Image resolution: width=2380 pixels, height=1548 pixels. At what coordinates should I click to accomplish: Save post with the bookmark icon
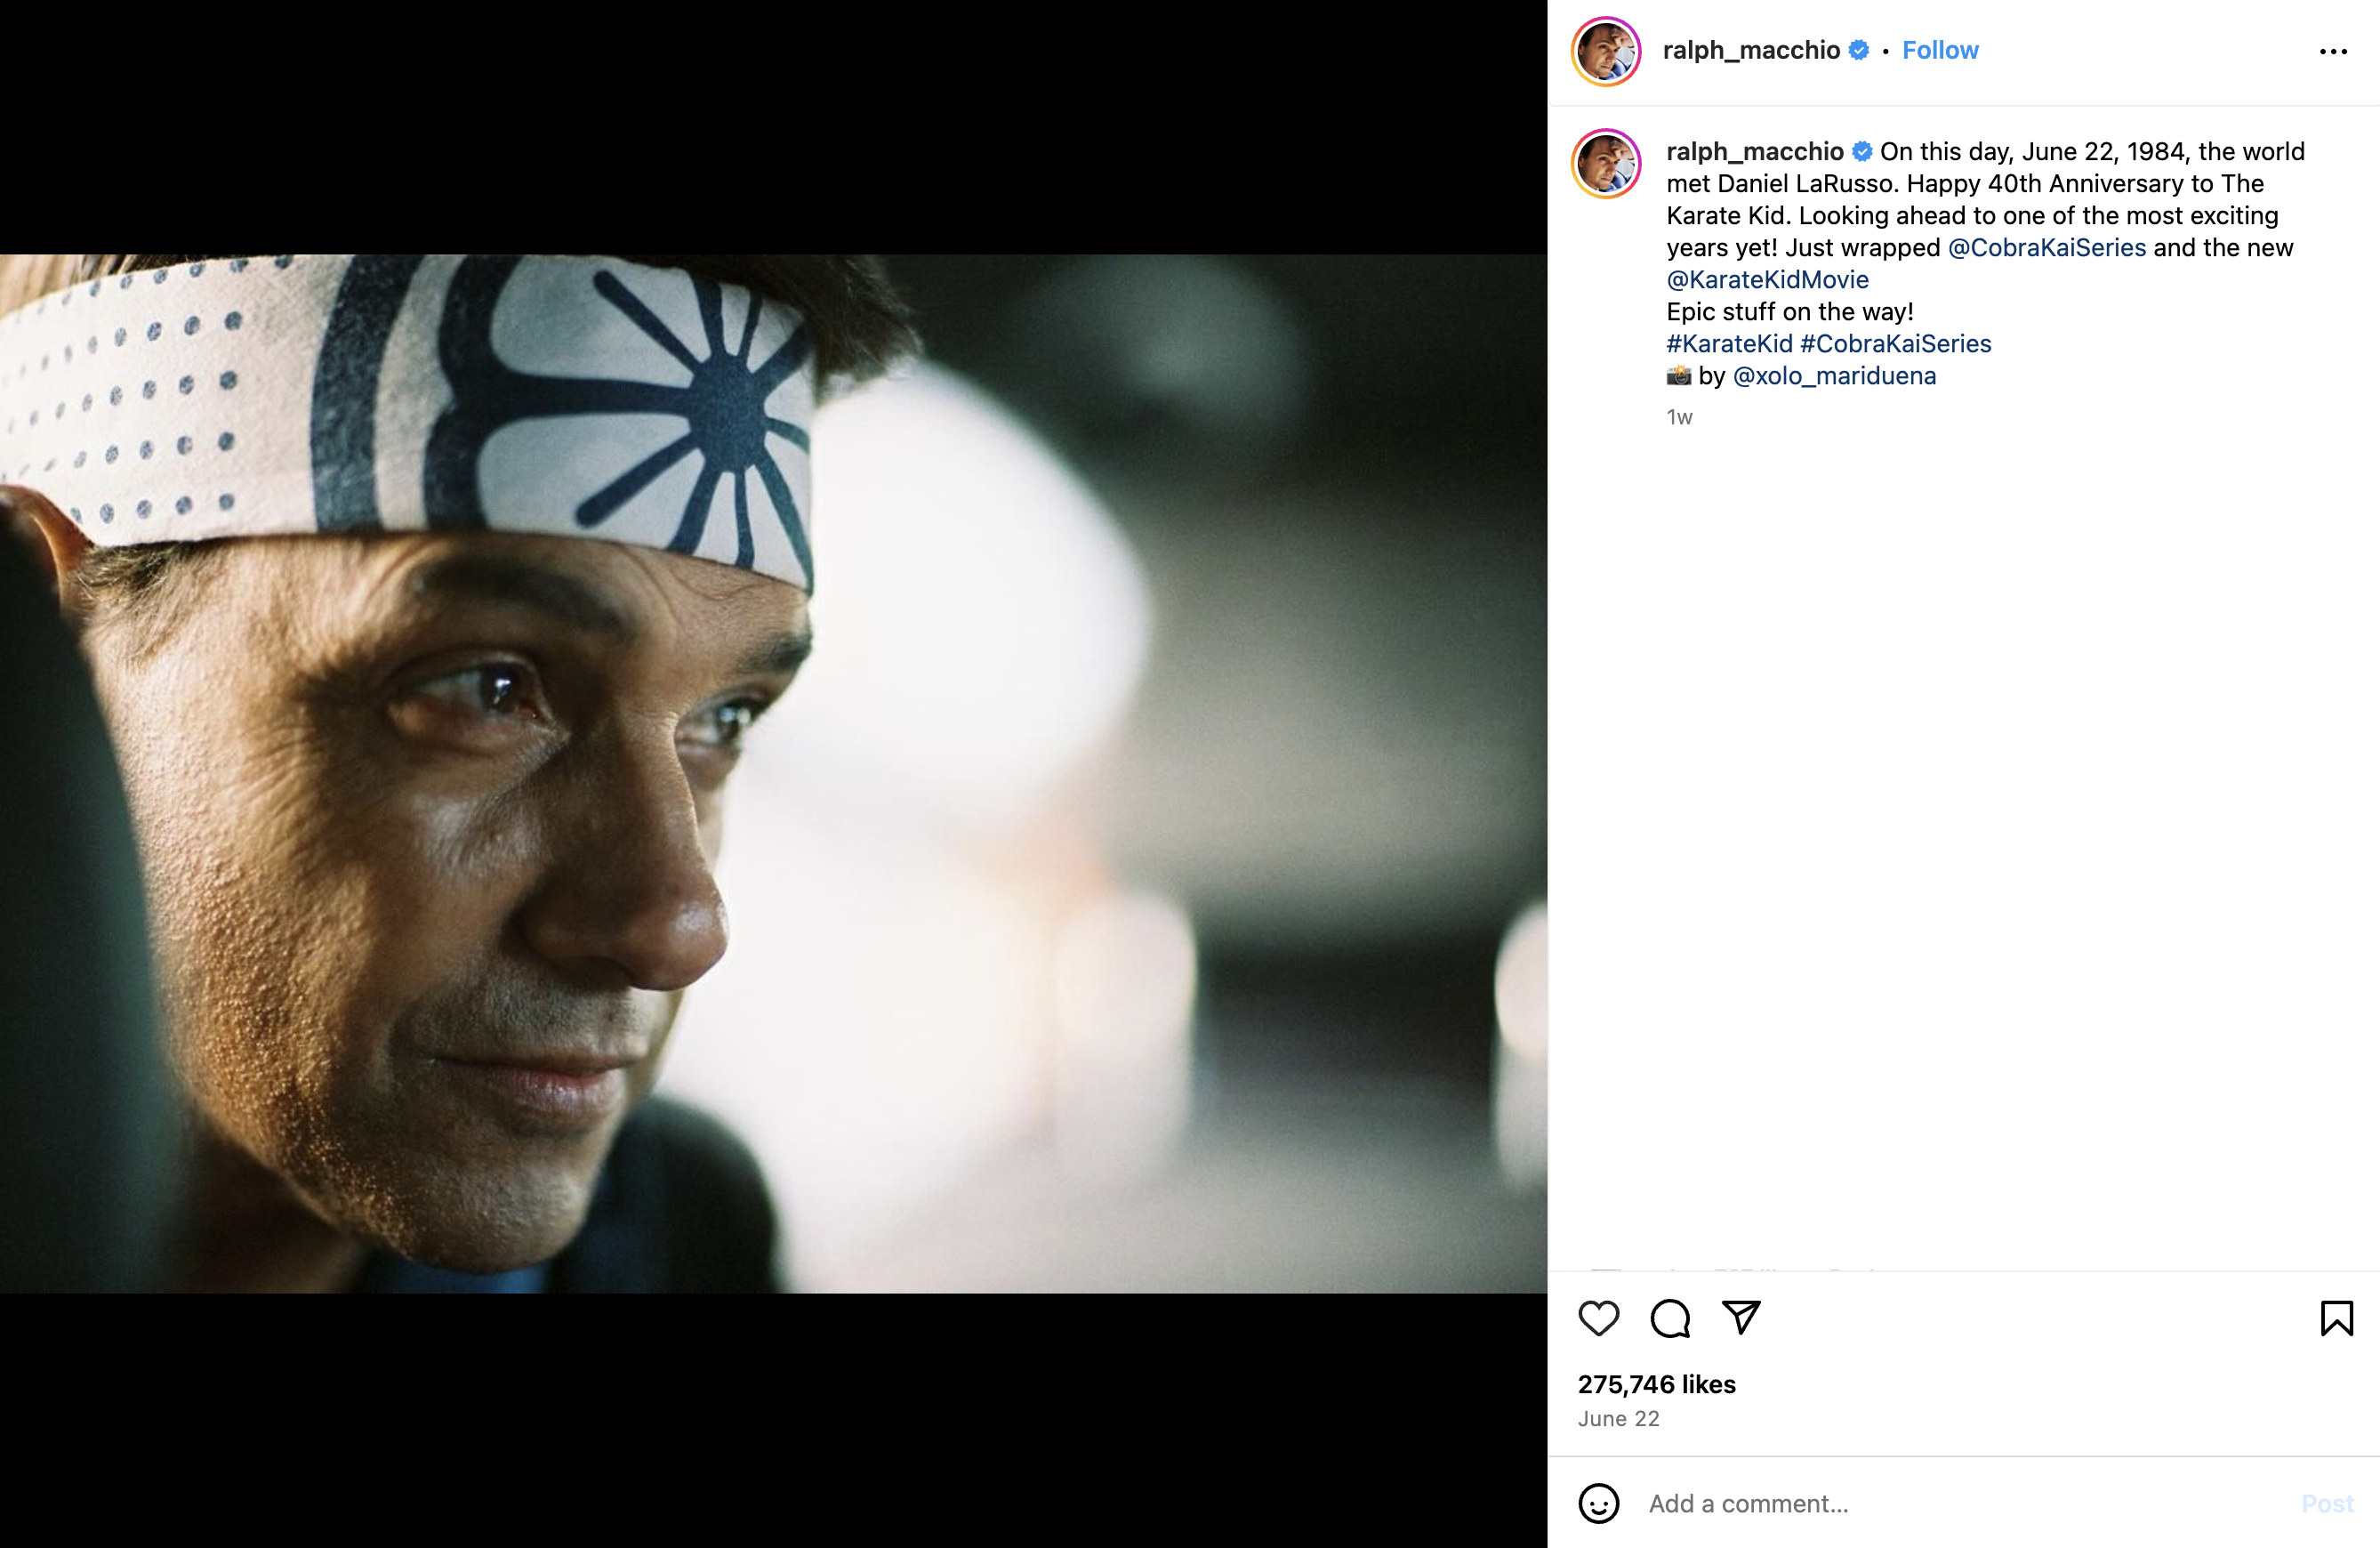[2336, 1318]
